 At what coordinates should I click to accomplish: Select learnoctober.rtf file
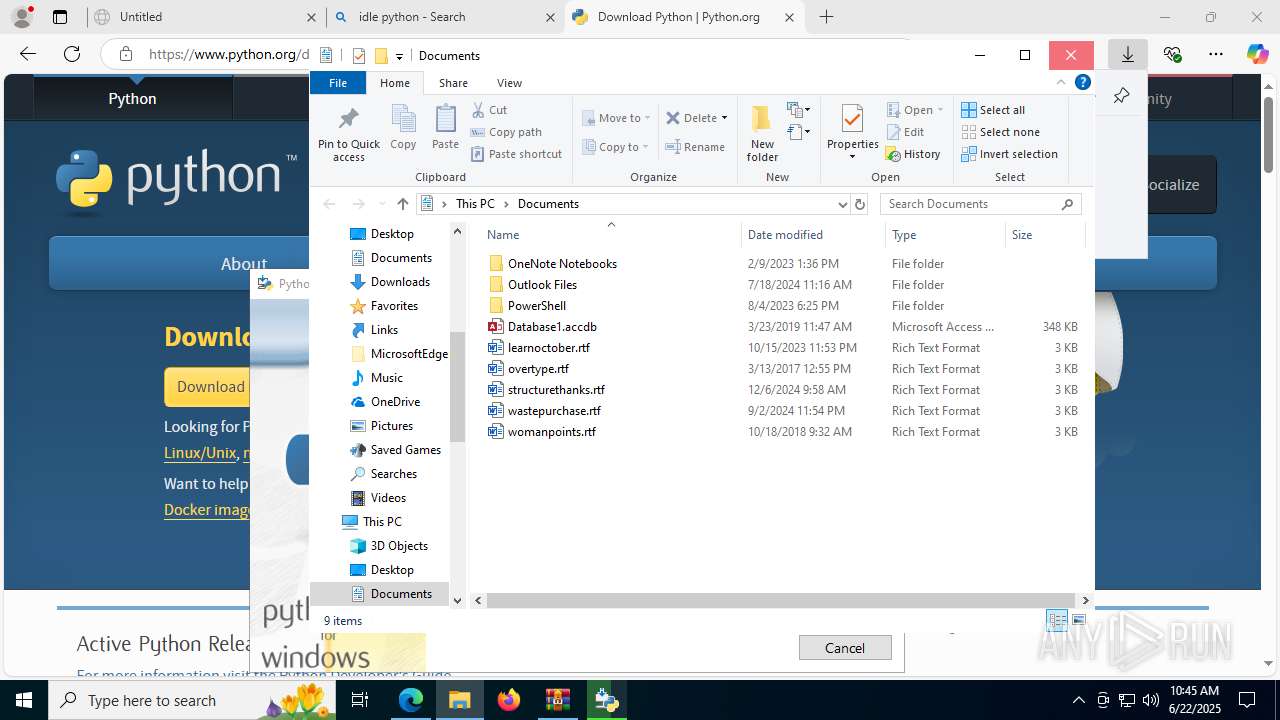pyautogui.click(x=548, y=348)
